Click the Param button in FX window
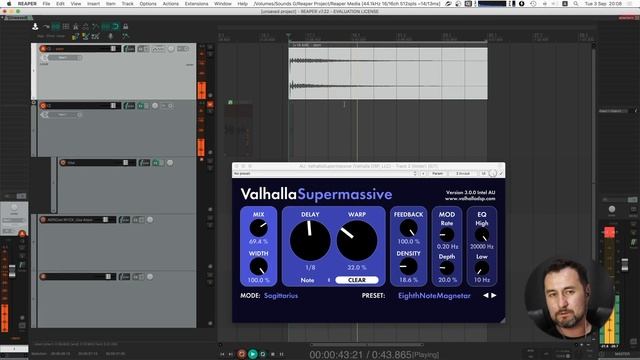640x360 pixels. point(438,173)
